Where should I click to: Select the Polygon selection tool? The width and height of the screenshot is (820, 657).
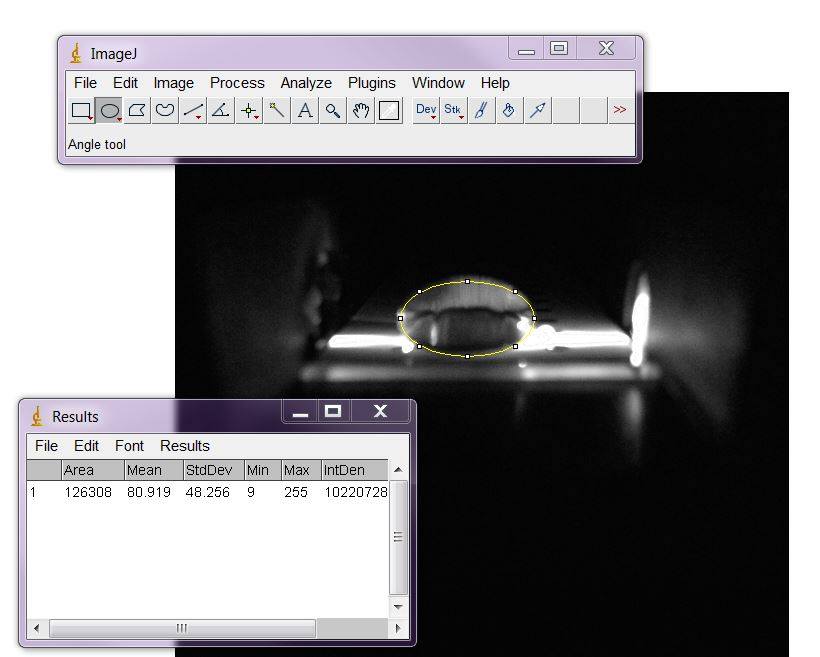click(x=138, y=110)
